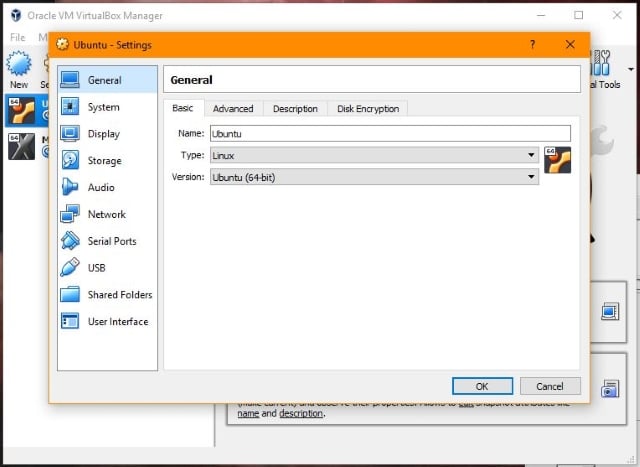Minimize the VirtualBox Manager window
Screen dimensions: 640x467
pos(541,16)
